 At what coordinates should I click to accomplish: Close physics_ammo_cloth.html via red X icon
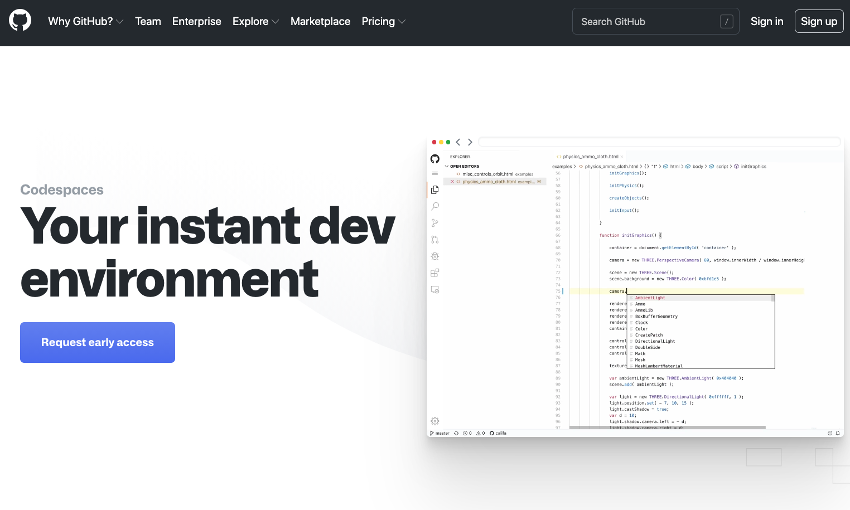(x=452, y=182)
